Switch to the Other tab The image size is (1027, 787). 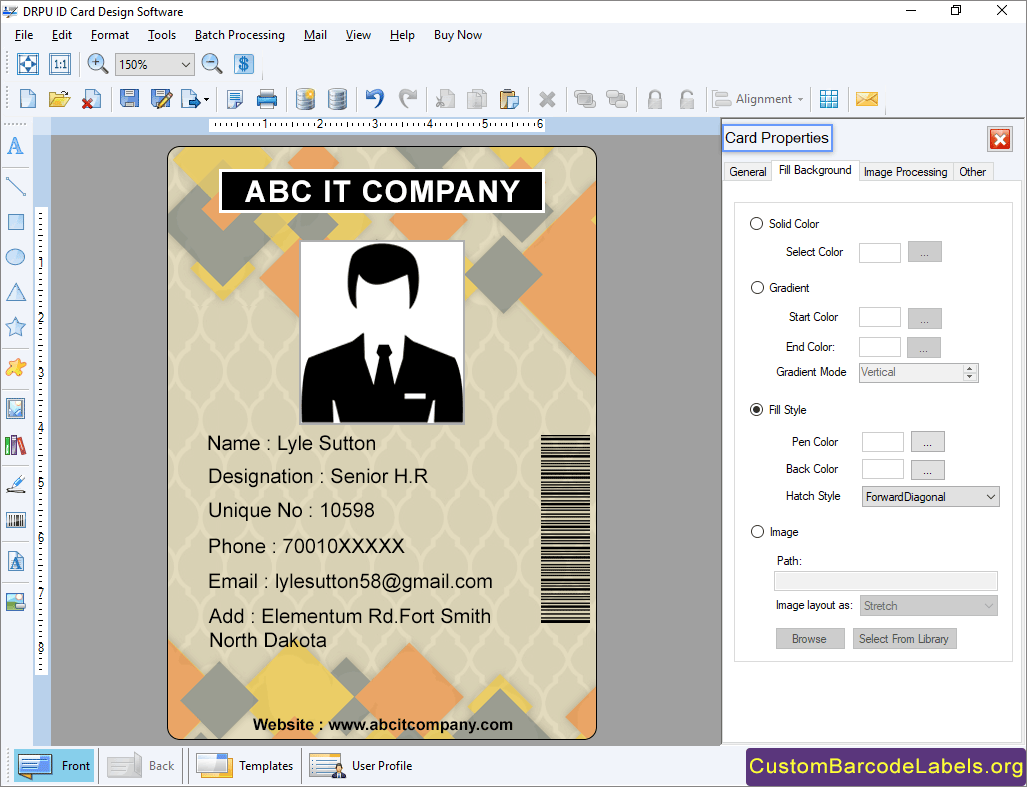973,172
